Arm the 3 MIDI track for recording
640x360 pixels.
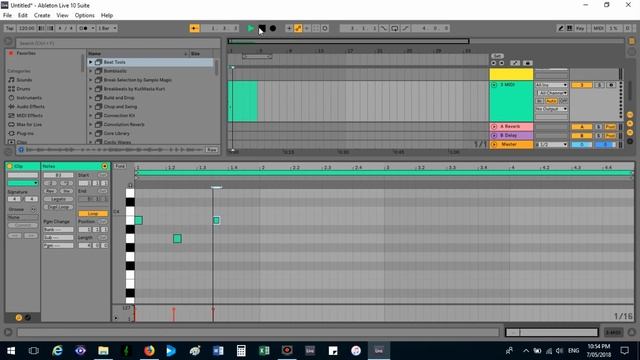click(611, 85)
